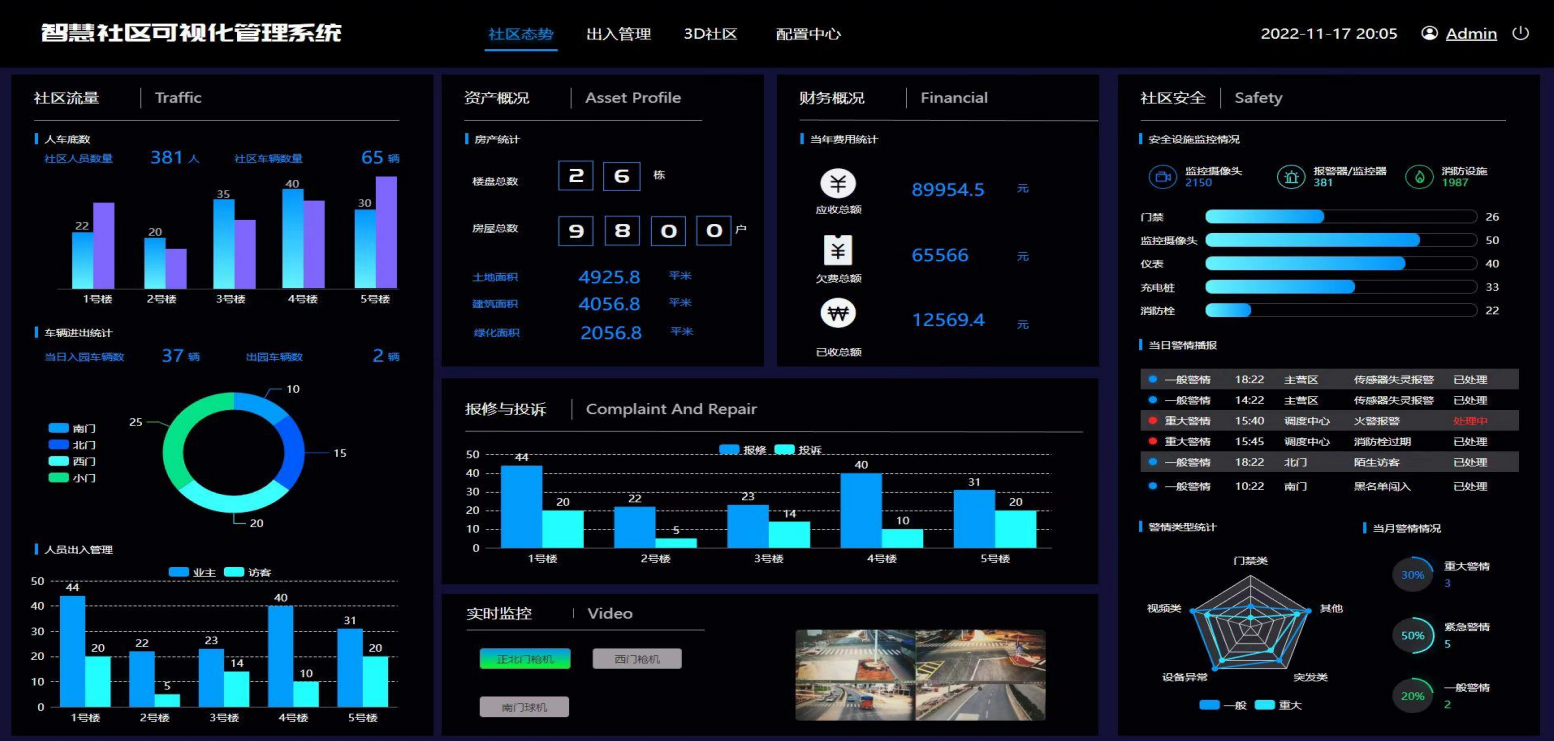The width and height of the screenshot is (1554, 741).
Task: Click the 65566 arrears amount
Action: point(940,255)
